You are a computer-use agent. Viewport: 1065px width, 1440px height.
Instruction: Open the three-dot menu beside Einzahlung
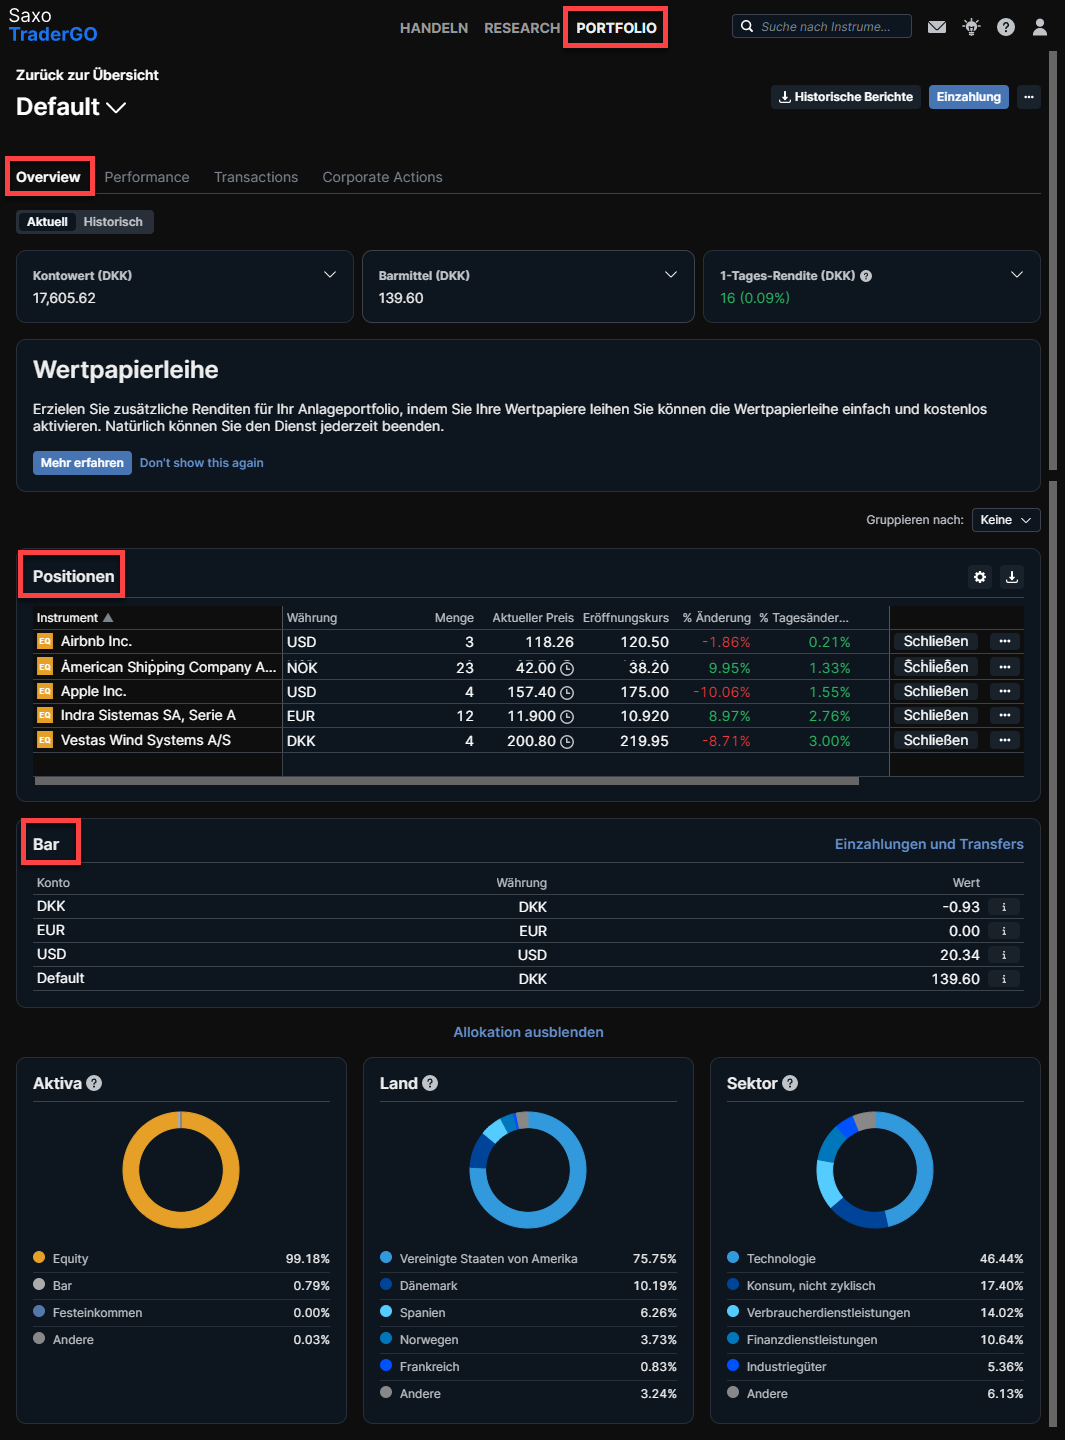point(1029,97)
